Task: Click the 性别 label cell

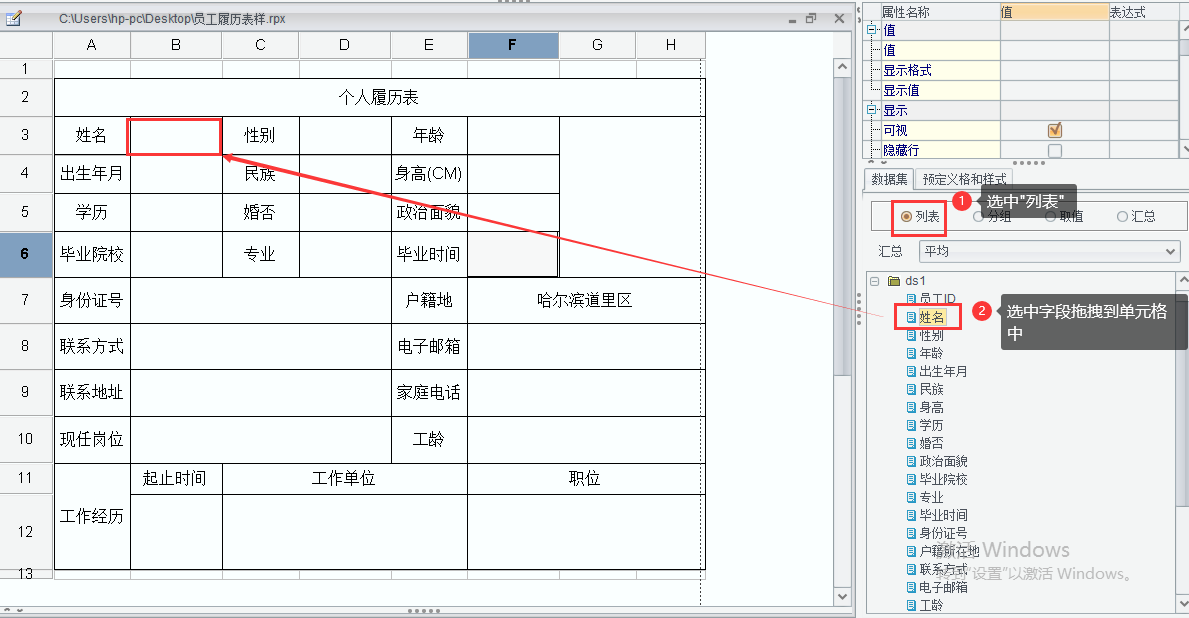Action: [260, 136]
